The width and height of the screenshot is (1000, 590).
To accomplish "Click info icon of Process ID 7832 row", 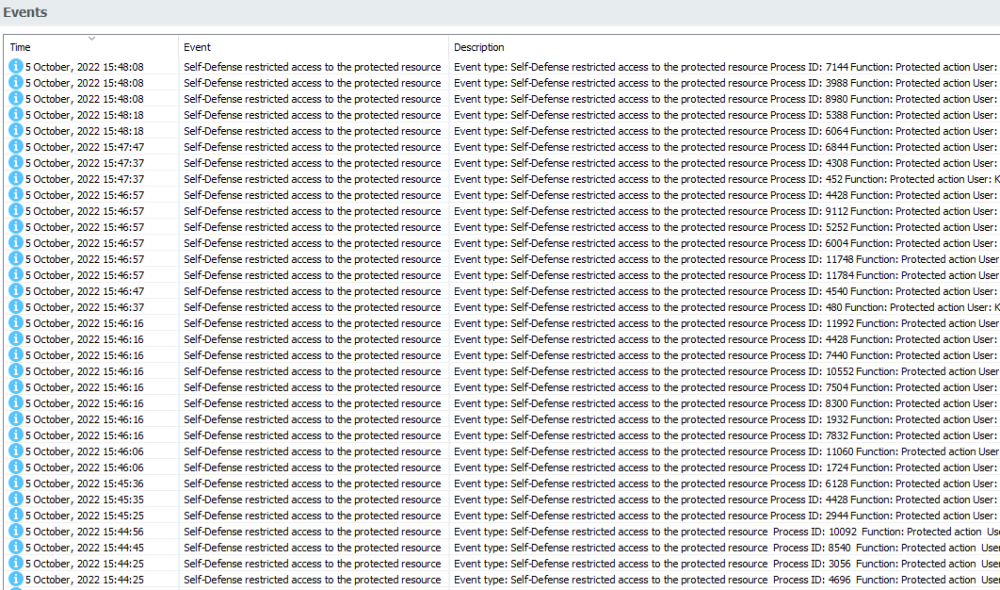I will (x=16, y=435).
